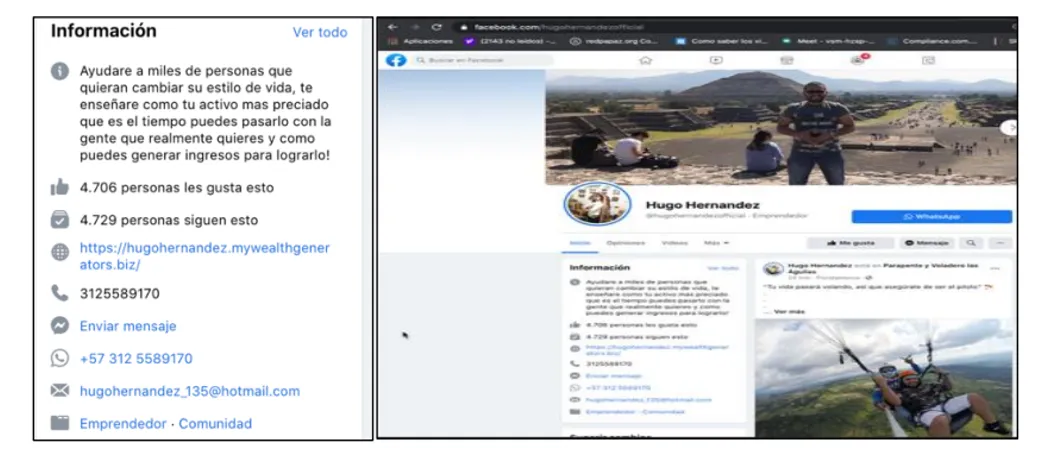Expand the post with Ver más

(790, 312)
